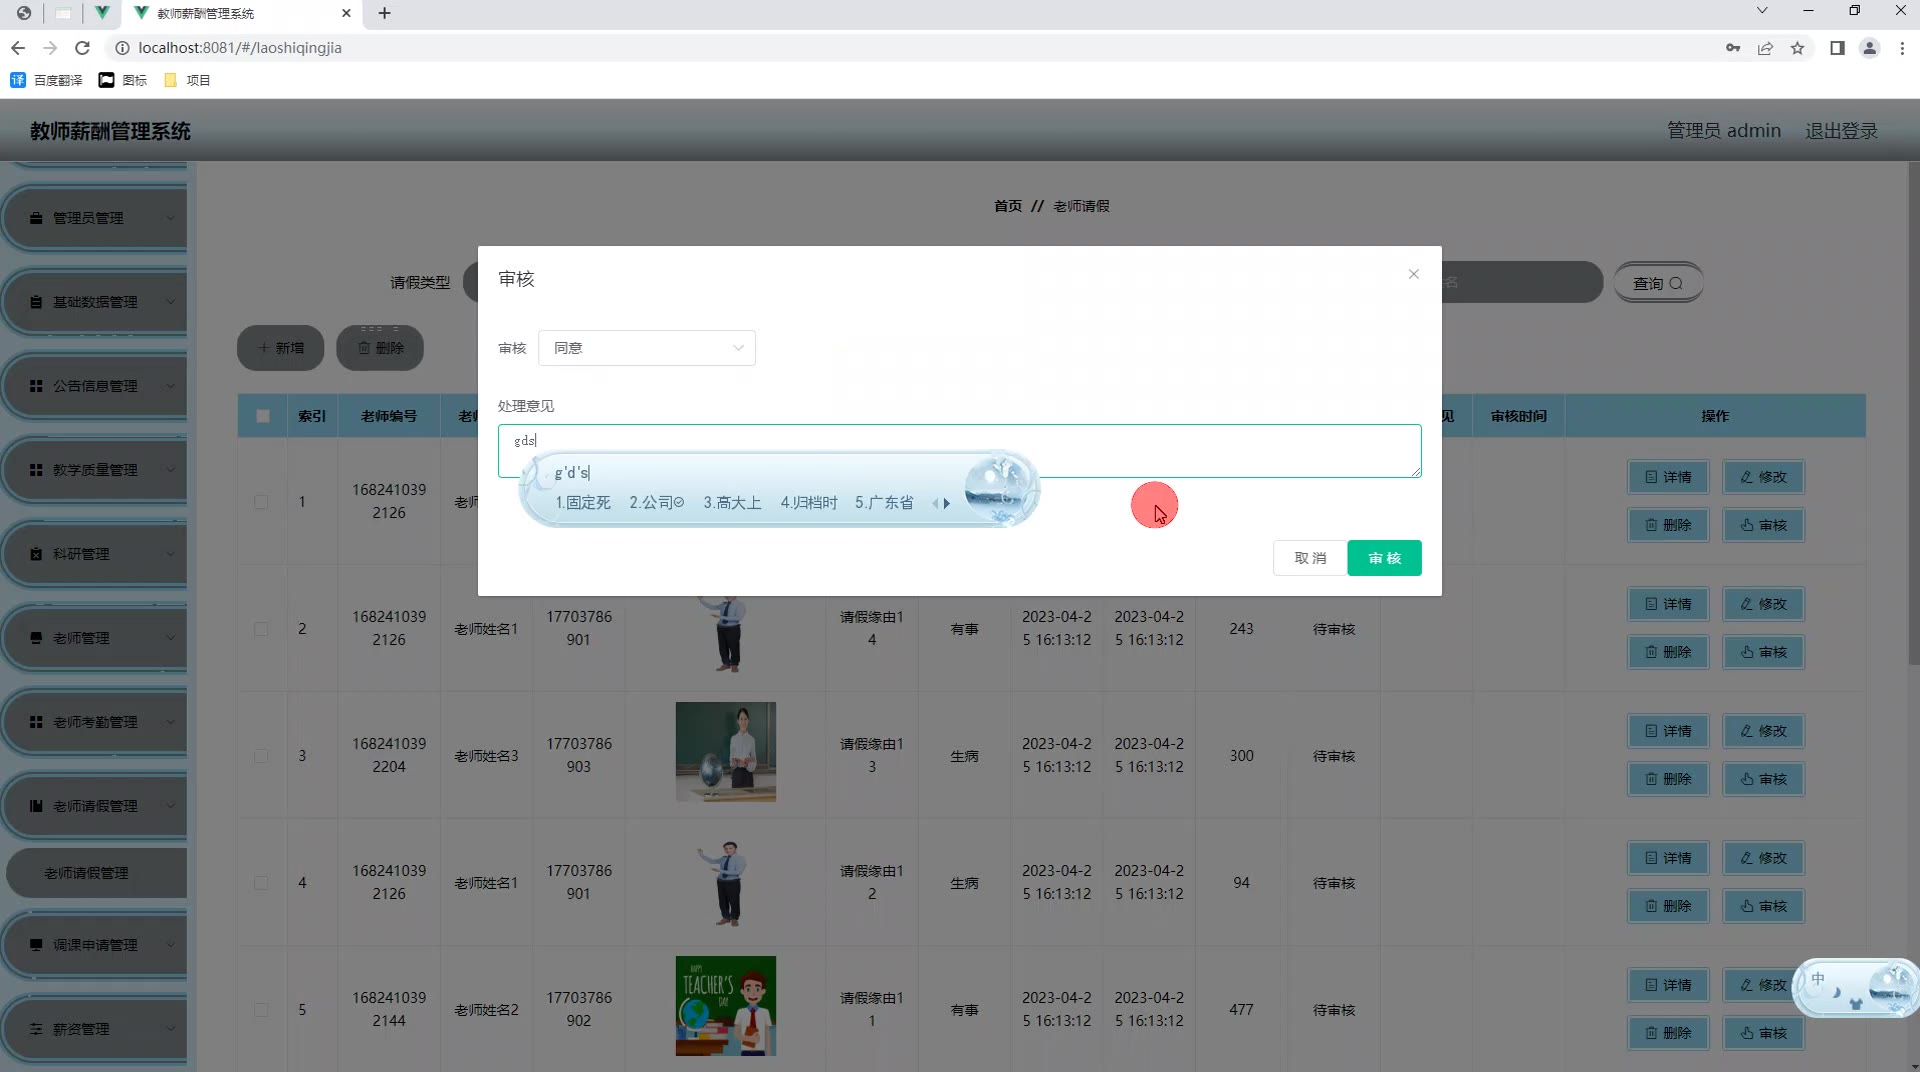Click 修改 for row 4
The image size is (1920, 1072).
point(1763,858)
